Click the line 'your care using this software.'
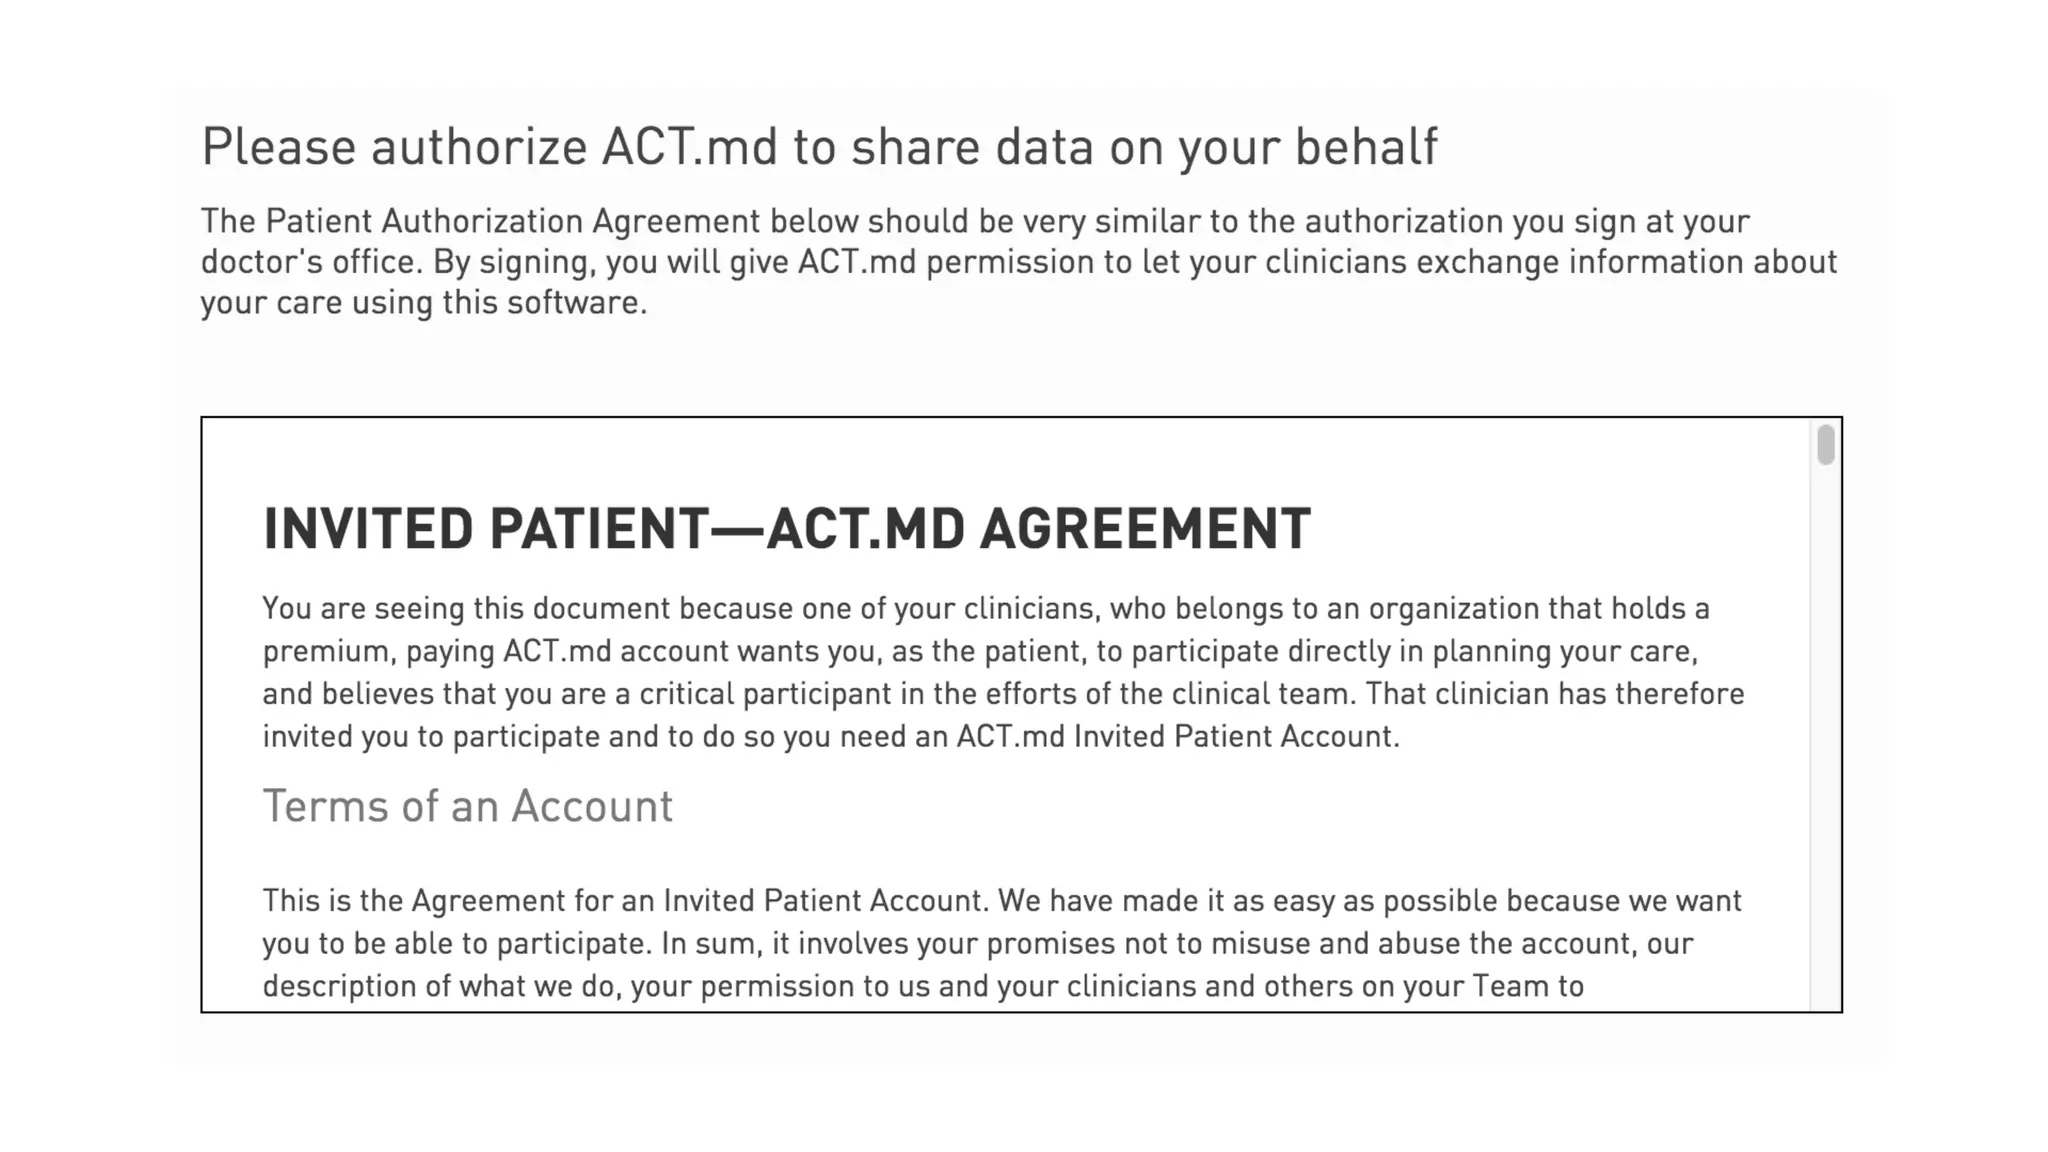Image resolution: width=2048 pixels, height=1152 pixels. click(x=424, y=303)
